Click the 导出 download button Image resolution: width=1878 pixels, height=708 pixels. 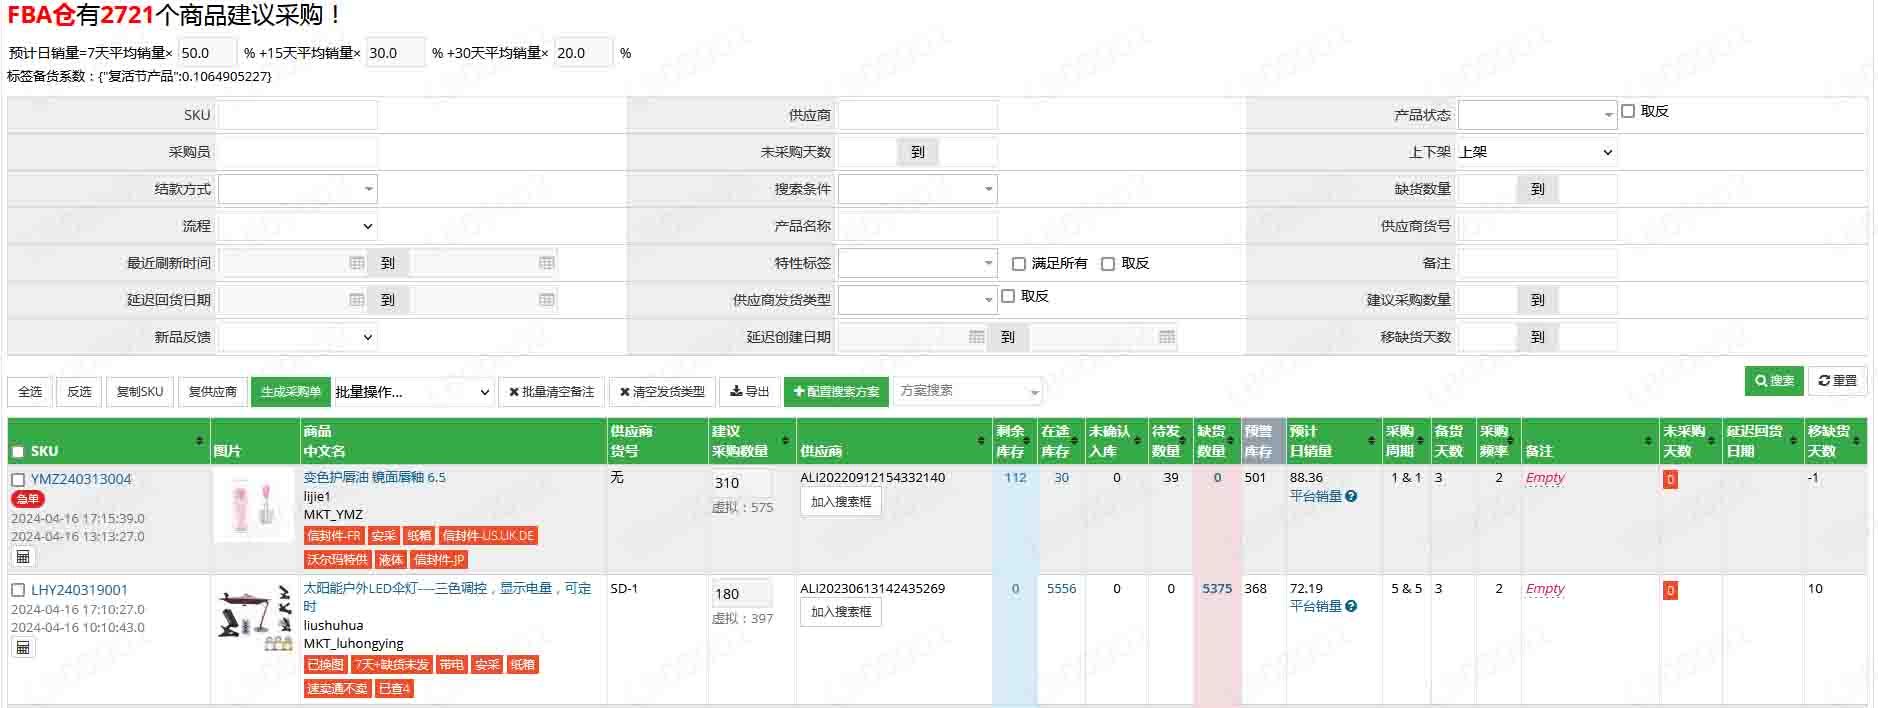pos(750,392)
